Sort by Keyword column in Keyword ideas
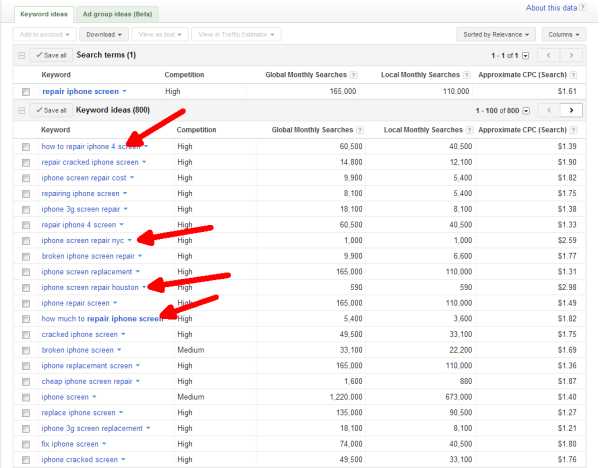This screenshot has height=468, width=600. tap(55, 130)
